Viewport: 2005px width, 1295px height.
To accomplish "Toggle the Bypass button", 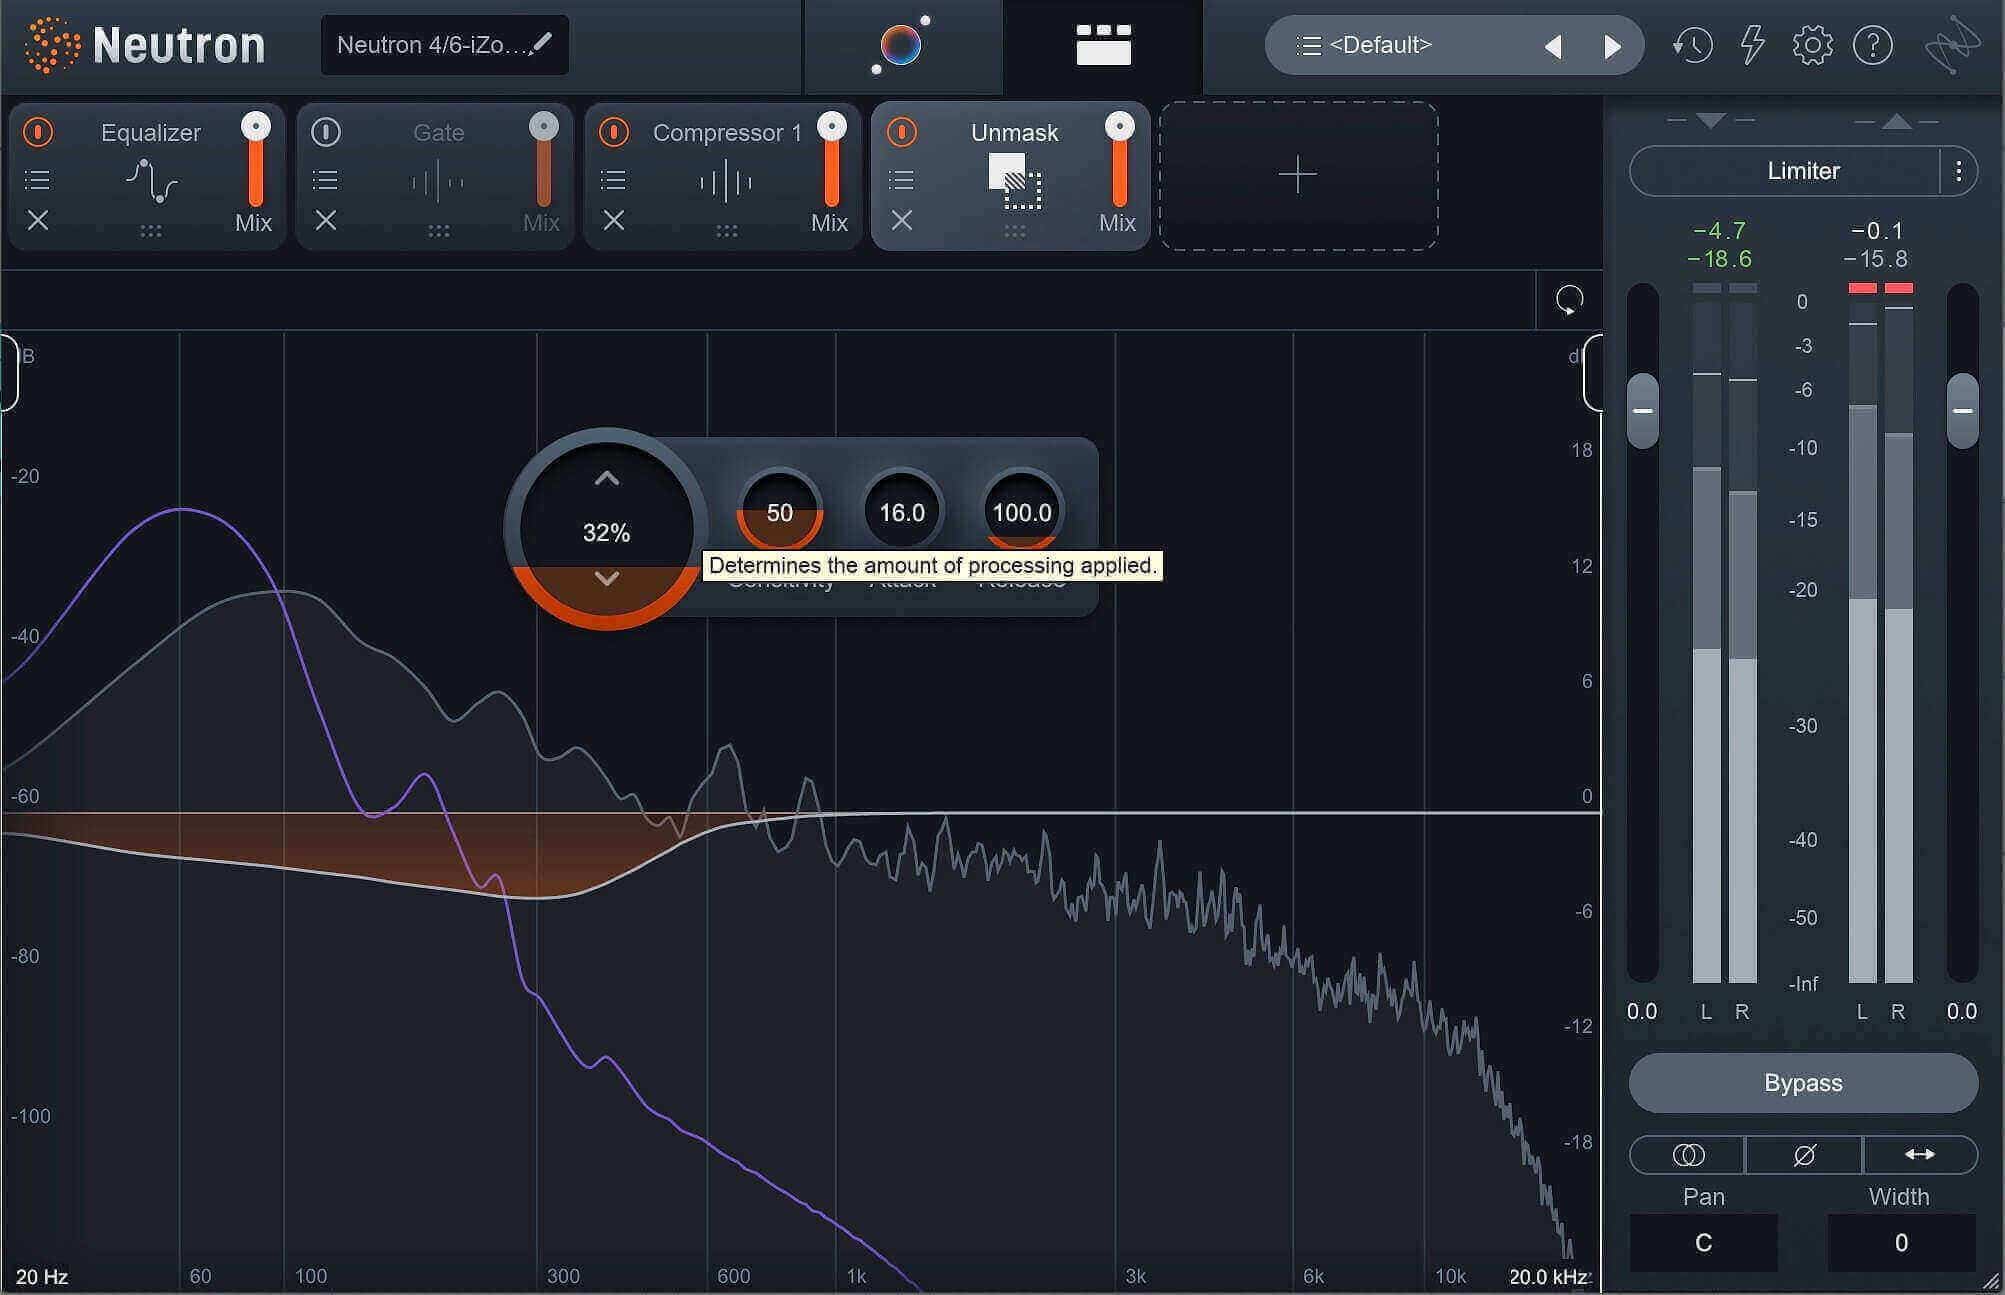I will click(x=1803, y=1083).
